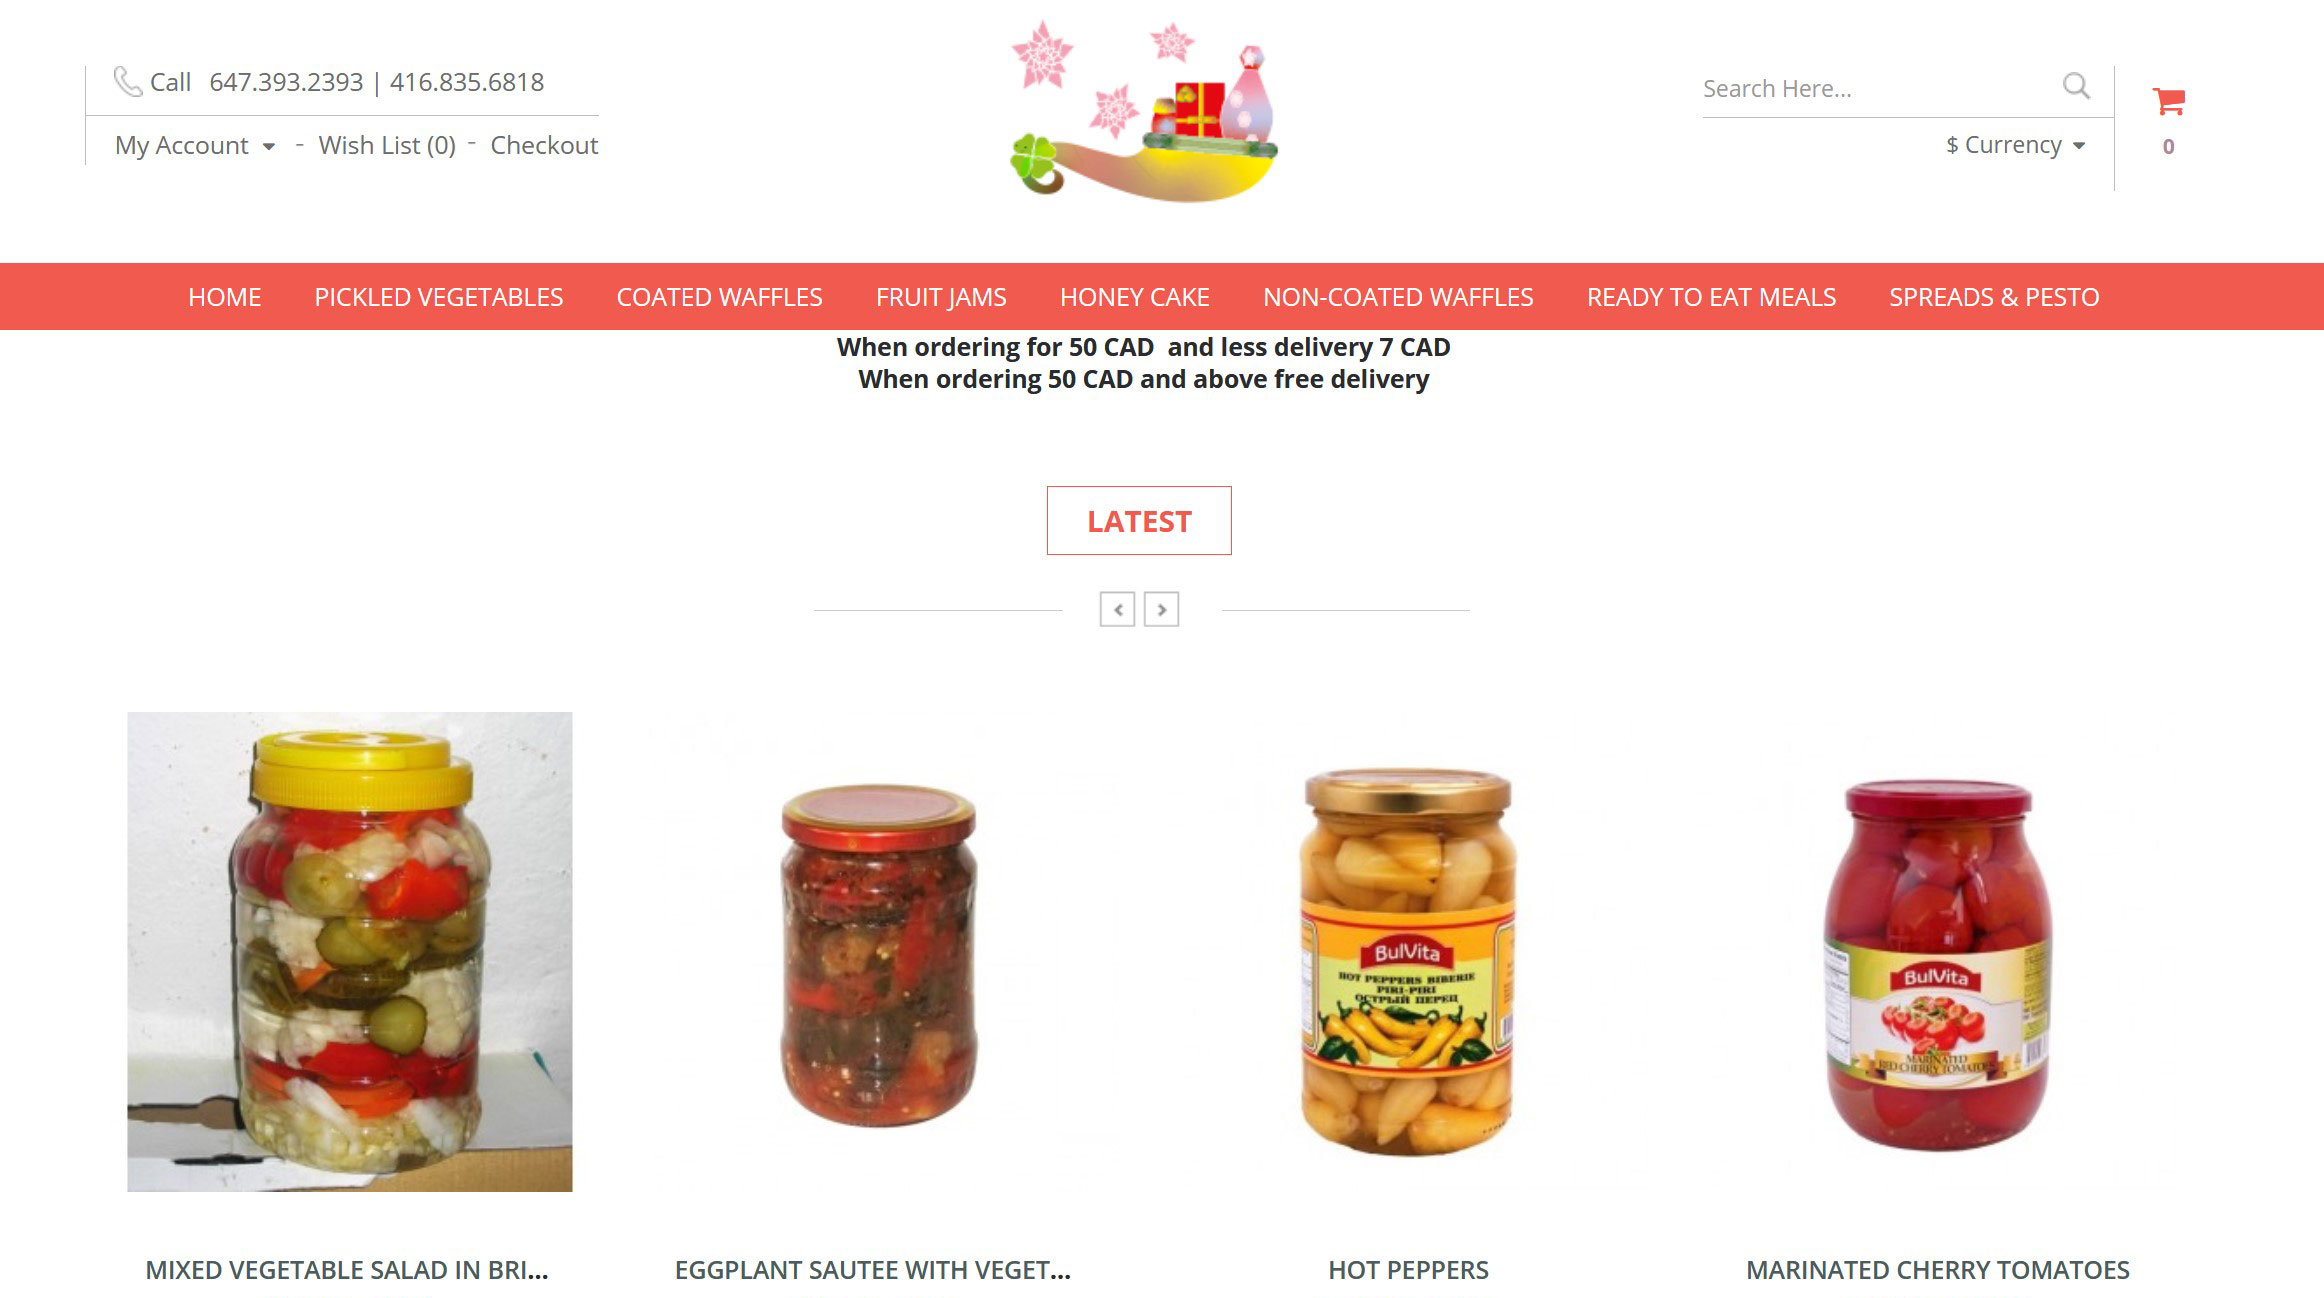The width and height of the screenshot is (2324, 1298).
Task: Open Marinated Cherry Tomatoes product title
Action: tap(1937, 1270)
